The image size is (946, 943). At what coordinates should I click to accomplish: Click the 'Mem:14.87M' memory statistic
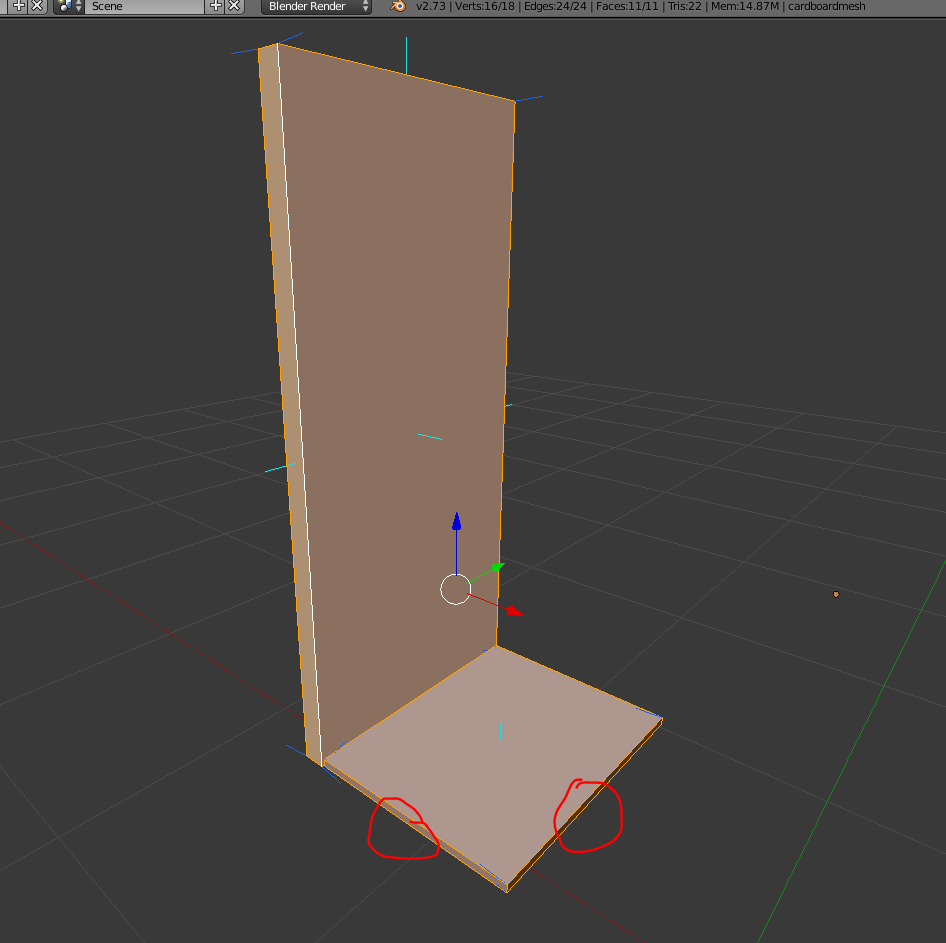pyautogui.click(x=744, y=6)
